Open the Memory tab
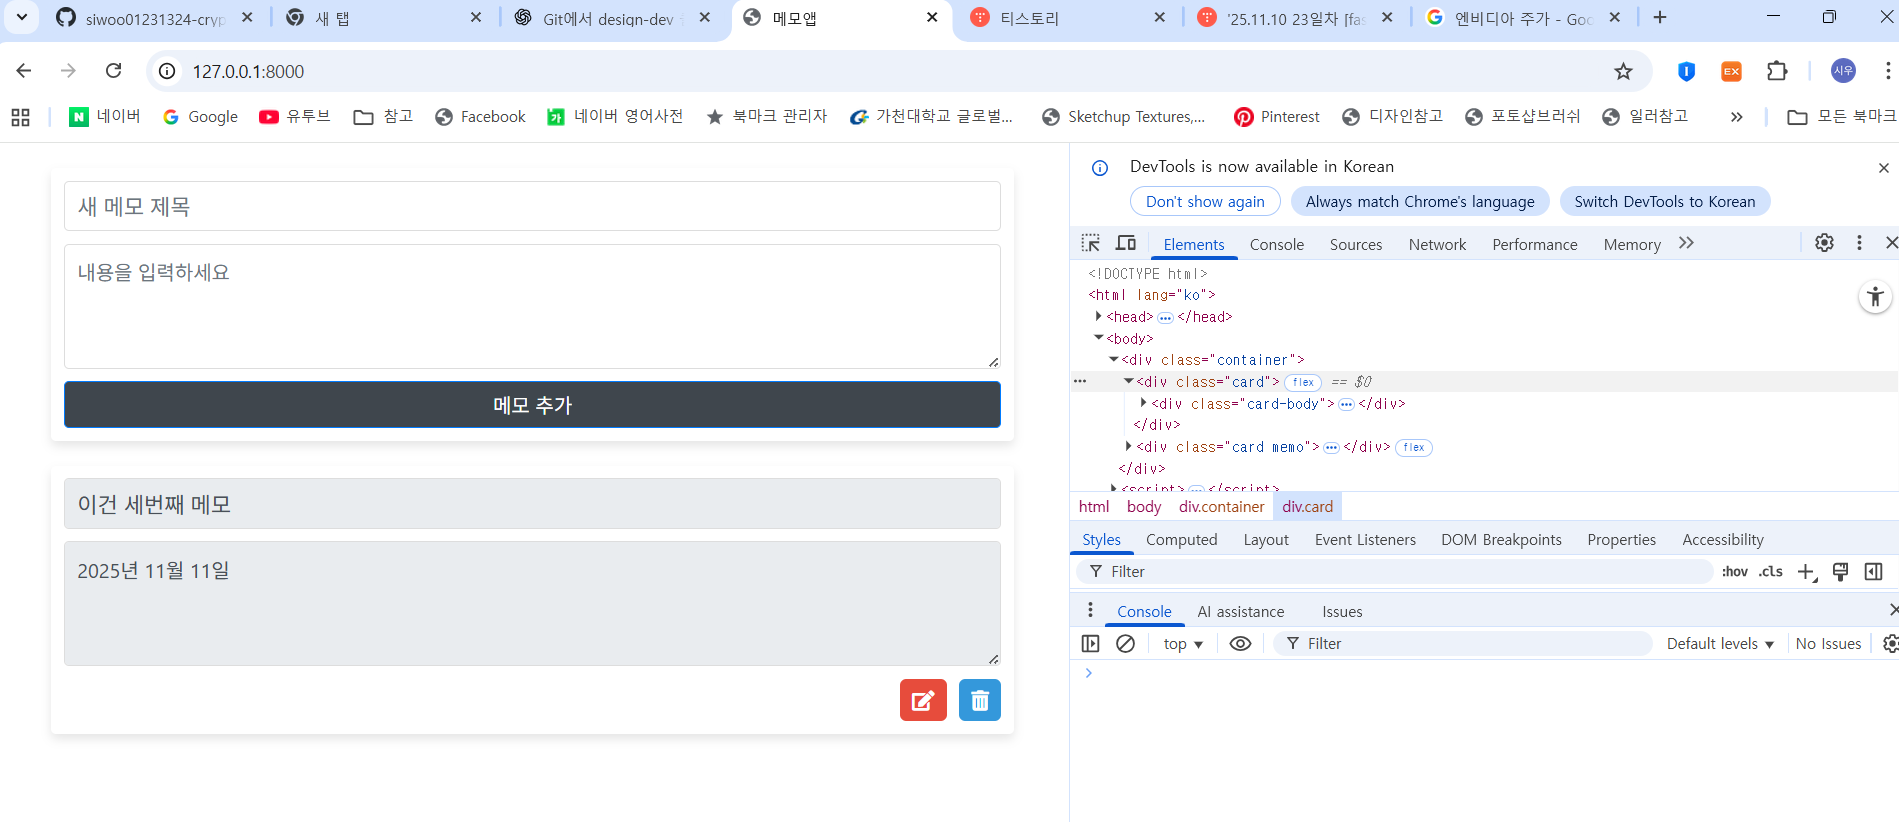1899x822 pixels. (x=1632, y=244)
